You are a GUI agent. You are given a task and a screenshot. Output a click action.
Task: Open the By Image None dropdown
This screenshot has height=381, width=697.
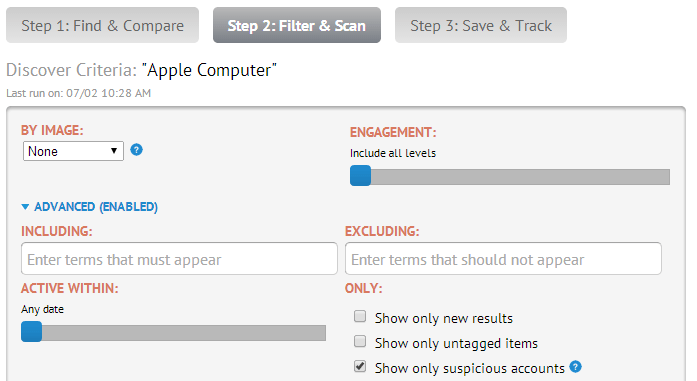(73, 151)
